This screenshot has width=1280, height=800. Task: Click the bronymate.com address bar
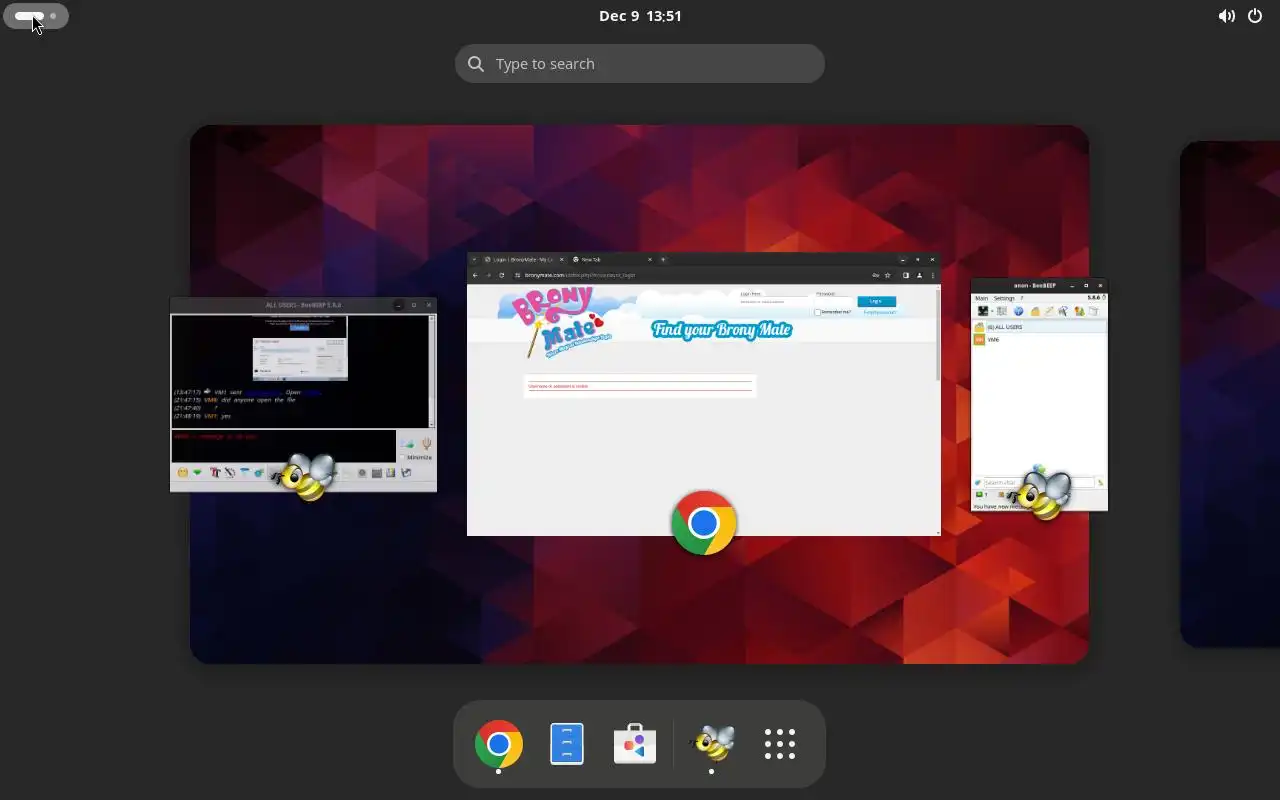pos(690,275)
